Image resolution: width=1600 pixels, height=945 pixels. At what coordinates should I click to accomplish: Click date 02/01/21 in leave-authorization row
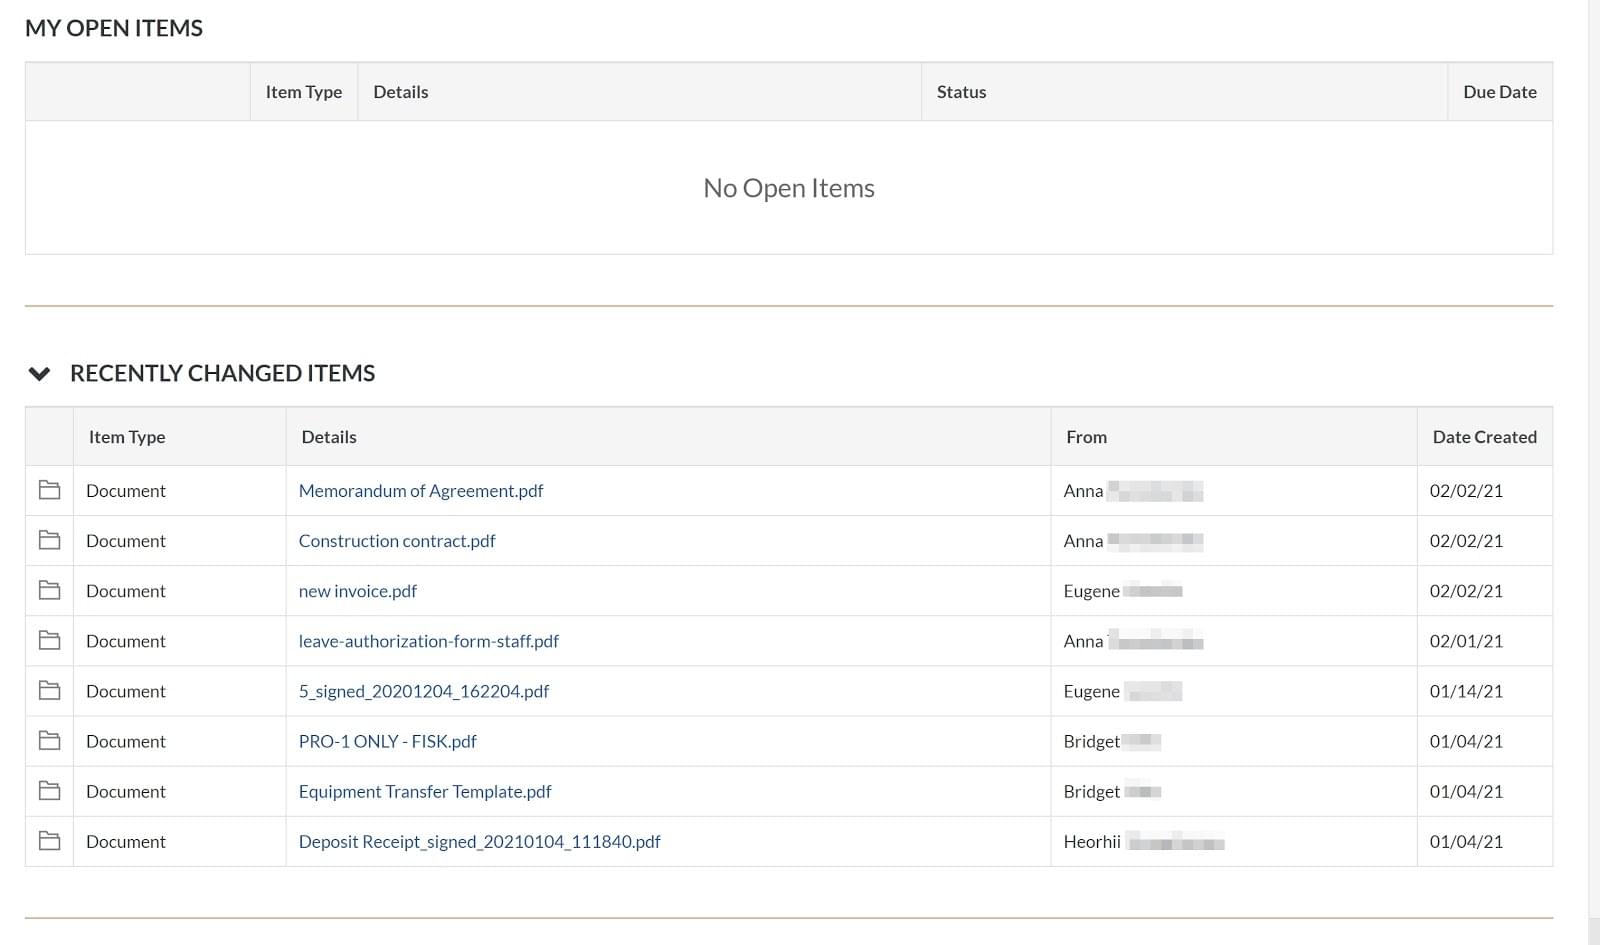(x=1466, y=641)
